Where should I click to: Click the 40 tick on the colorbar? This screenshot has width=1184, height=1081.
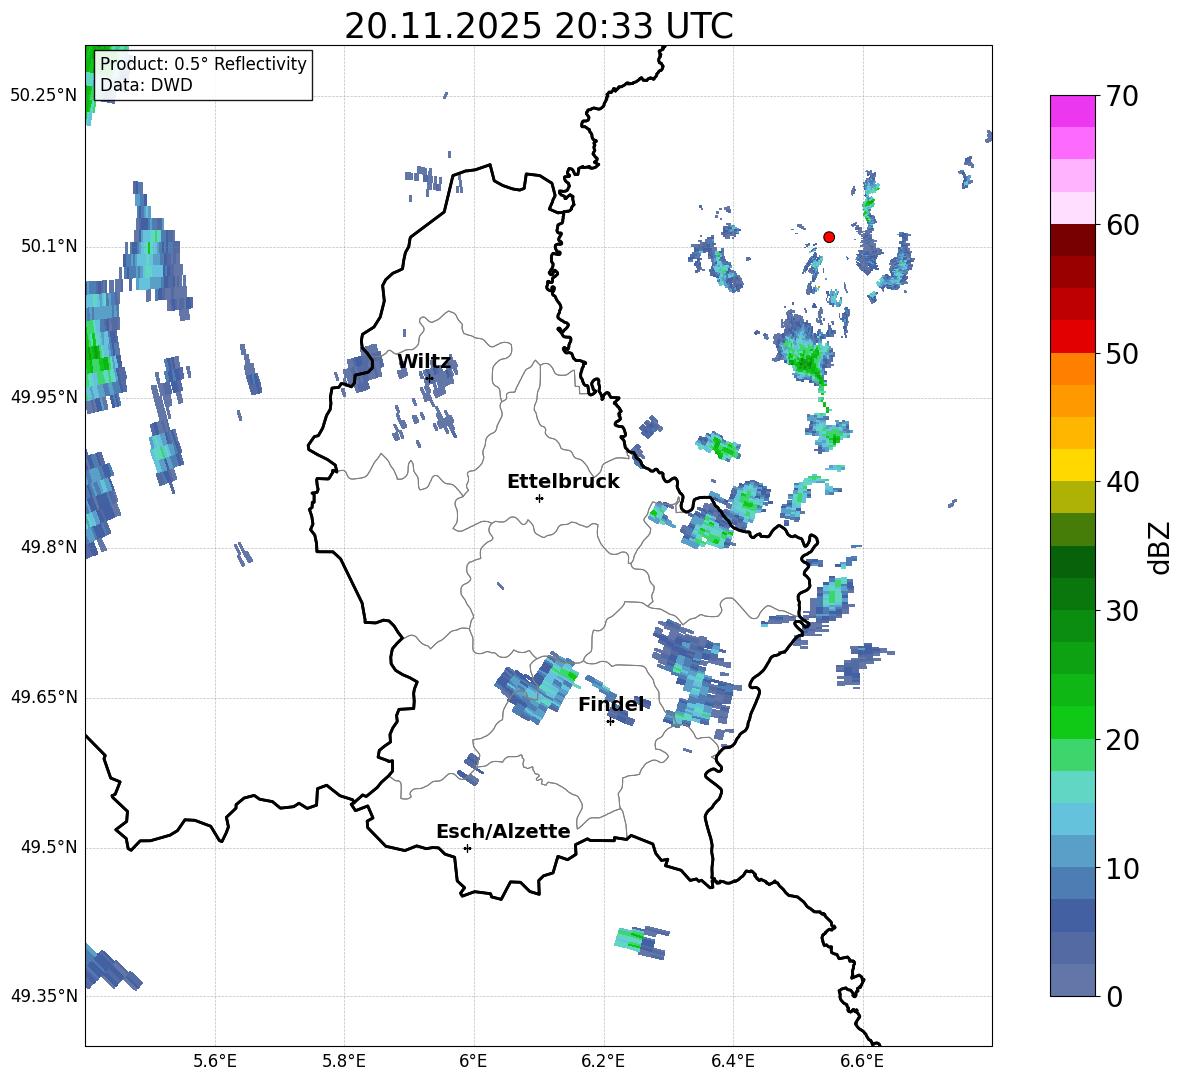1122,482
